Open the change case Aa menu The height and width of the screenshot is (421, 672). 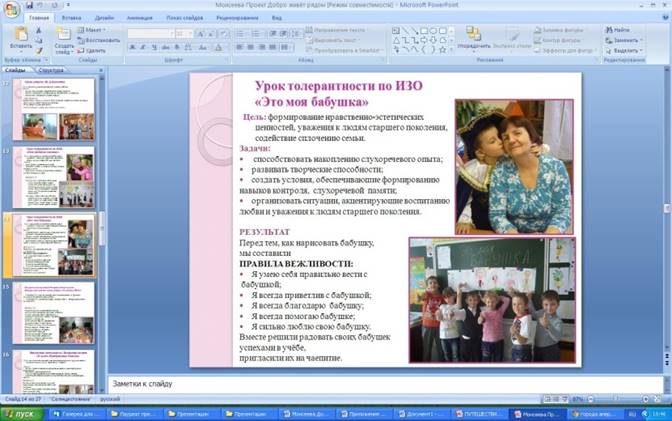click(204, 47)
